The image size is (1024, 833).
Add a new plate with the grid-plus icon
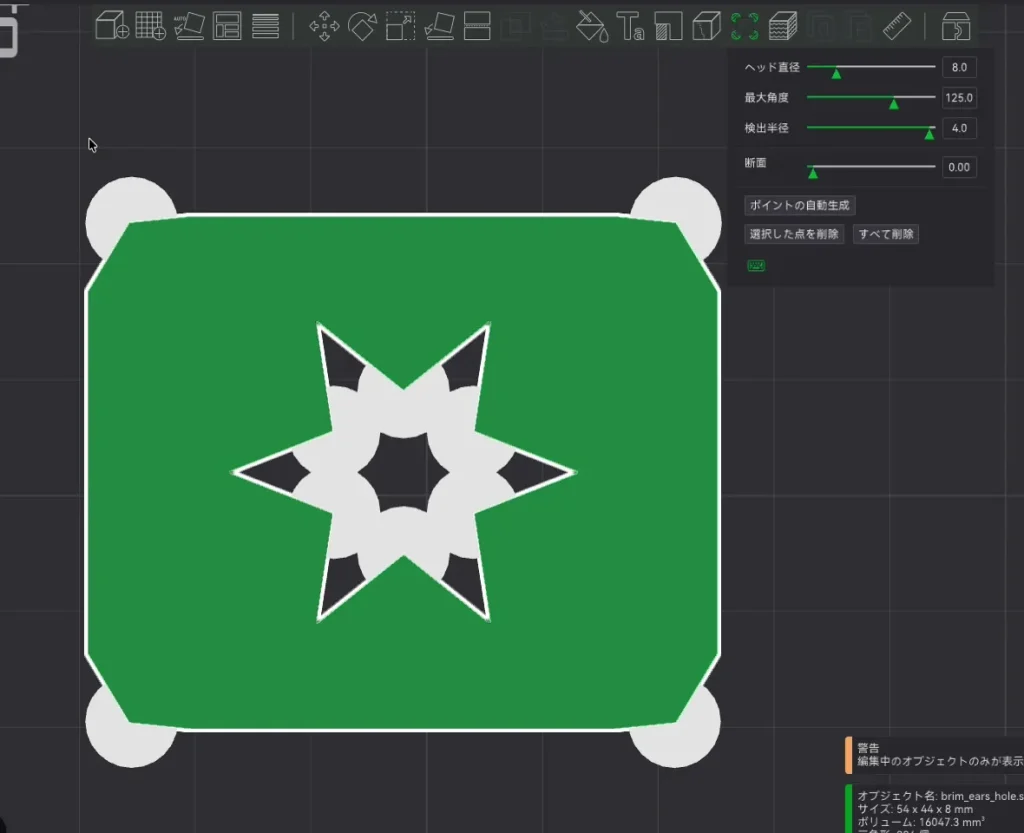pos(150,26)
